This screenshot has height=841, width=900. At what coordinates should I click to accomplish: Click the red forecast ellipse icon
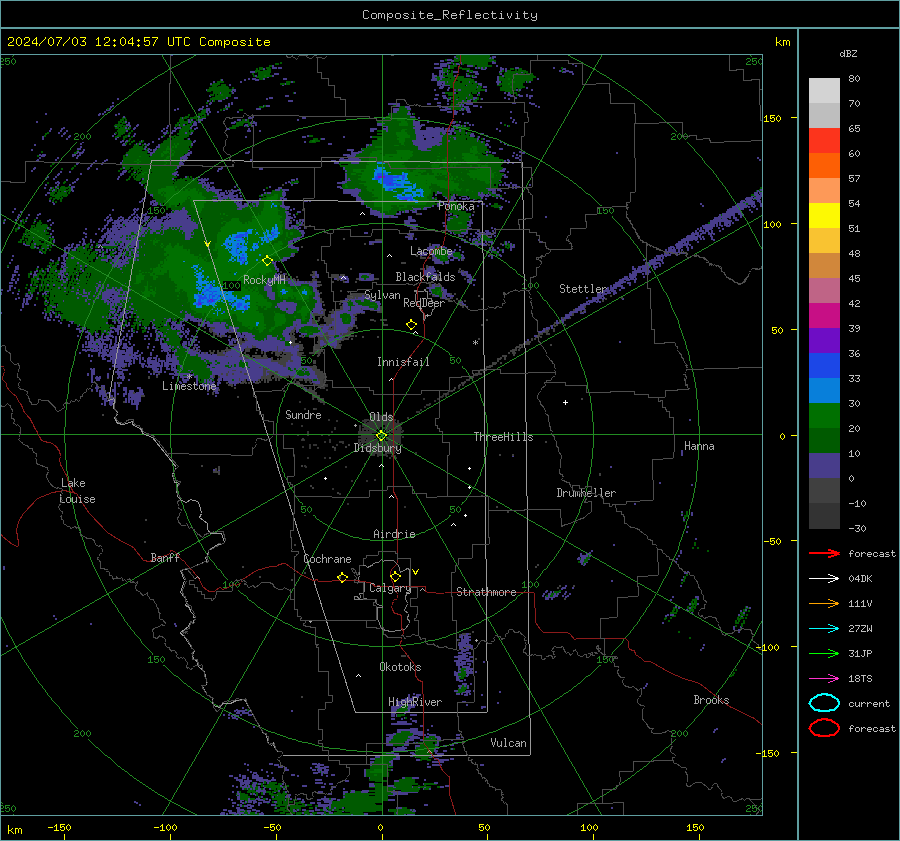pos(824,728)
